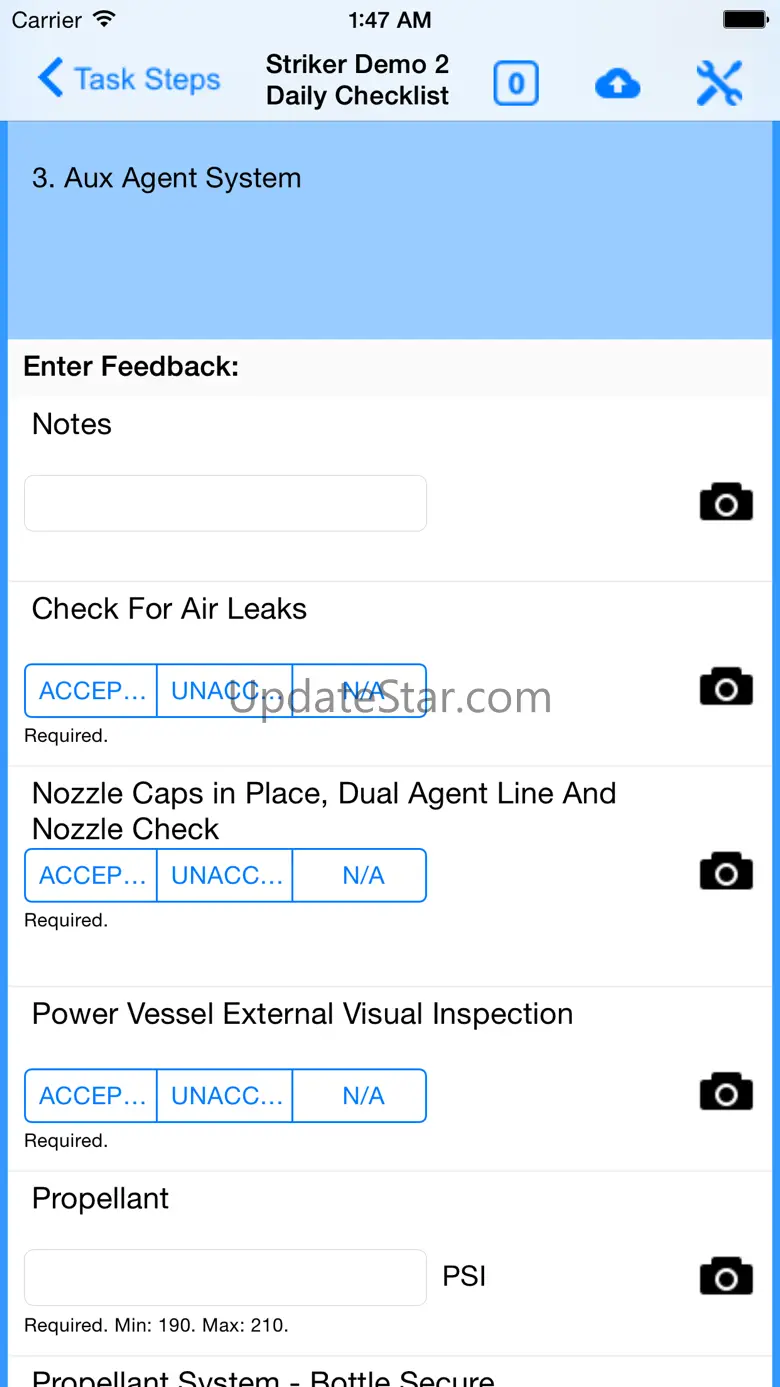
Task: Mark Power Vessel External Inspection as N/A
Action: point(360,1096)
